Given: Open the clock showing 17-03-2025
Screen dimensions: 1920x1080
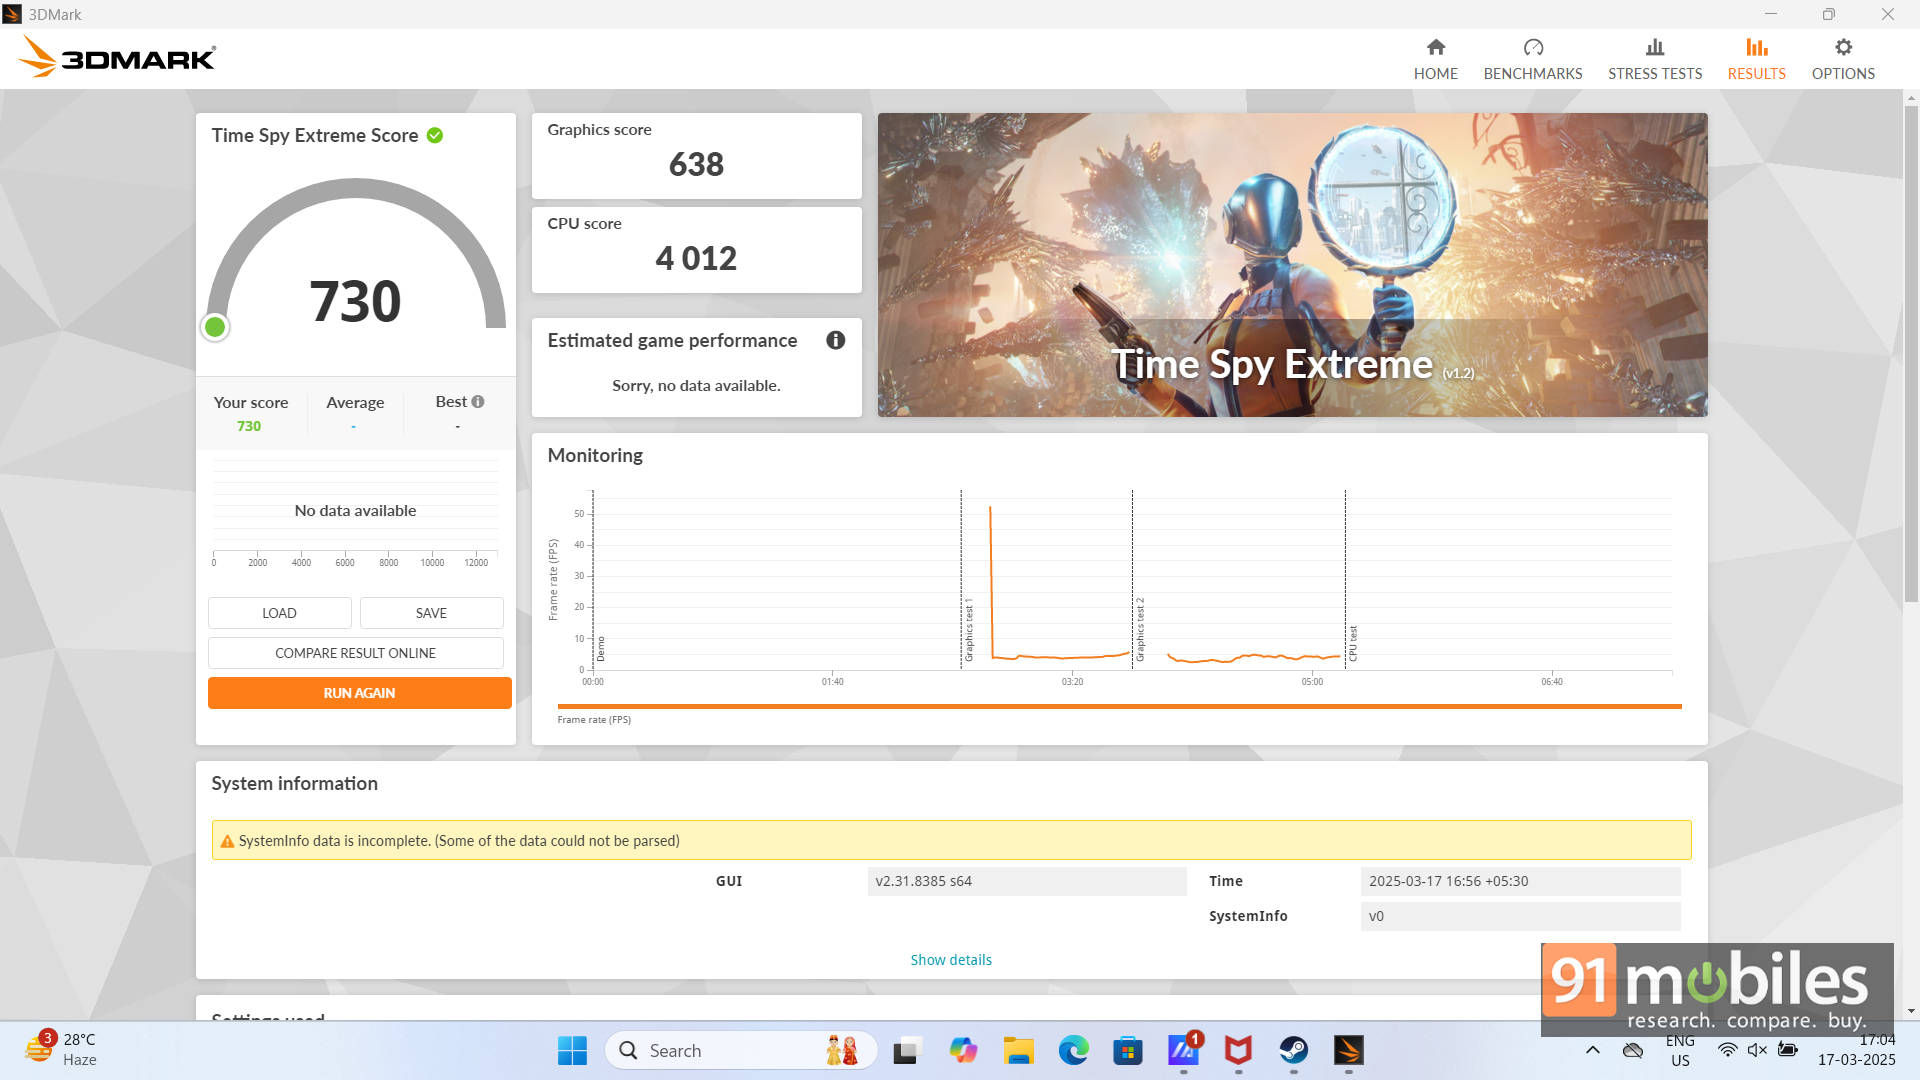Looking at the screenshot, I should [x=1856, y=1050].
